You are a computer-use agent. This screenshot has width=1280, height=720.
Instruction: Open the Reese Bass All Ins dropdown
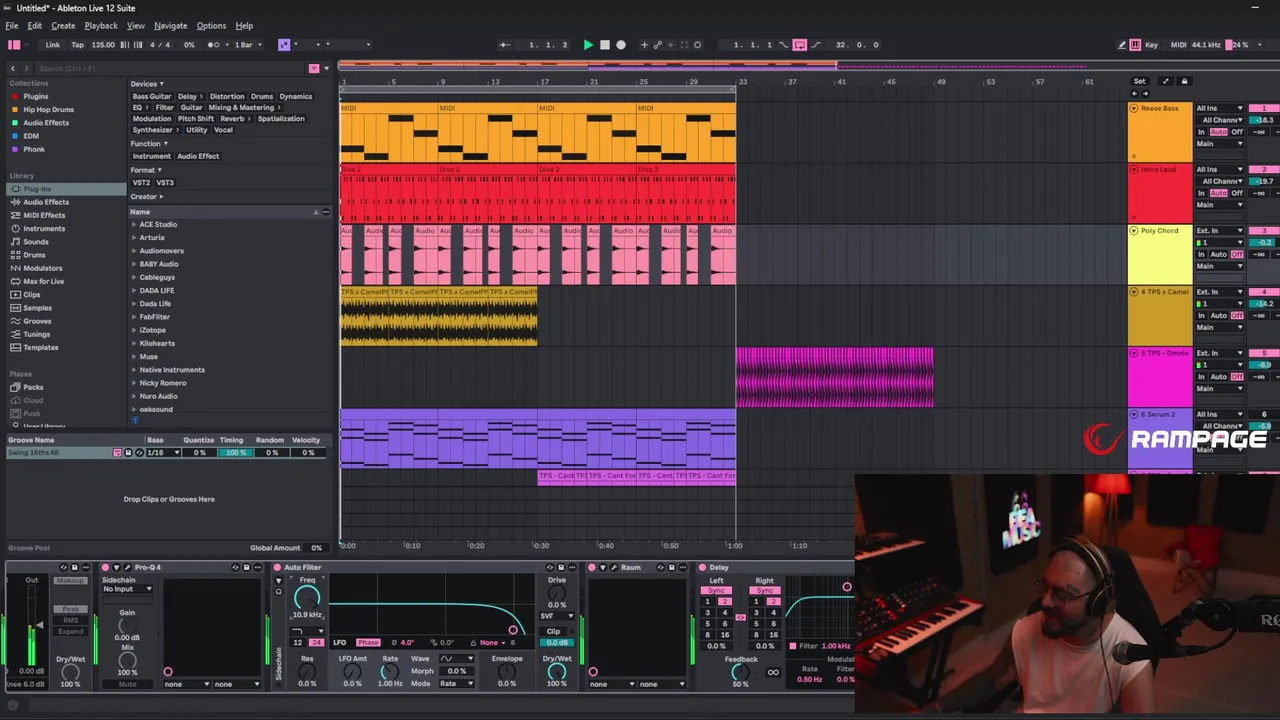(1219, 108)
